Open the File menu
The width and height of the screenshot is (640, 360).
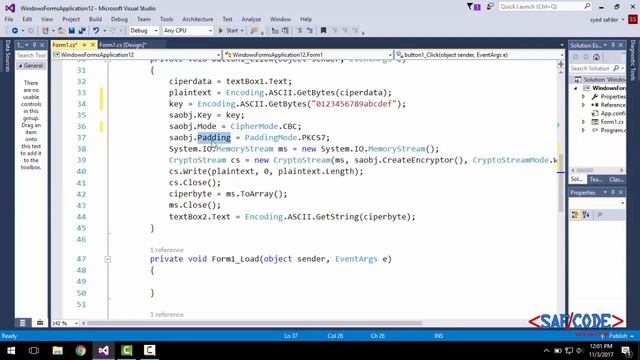click(x=9, y=19)
